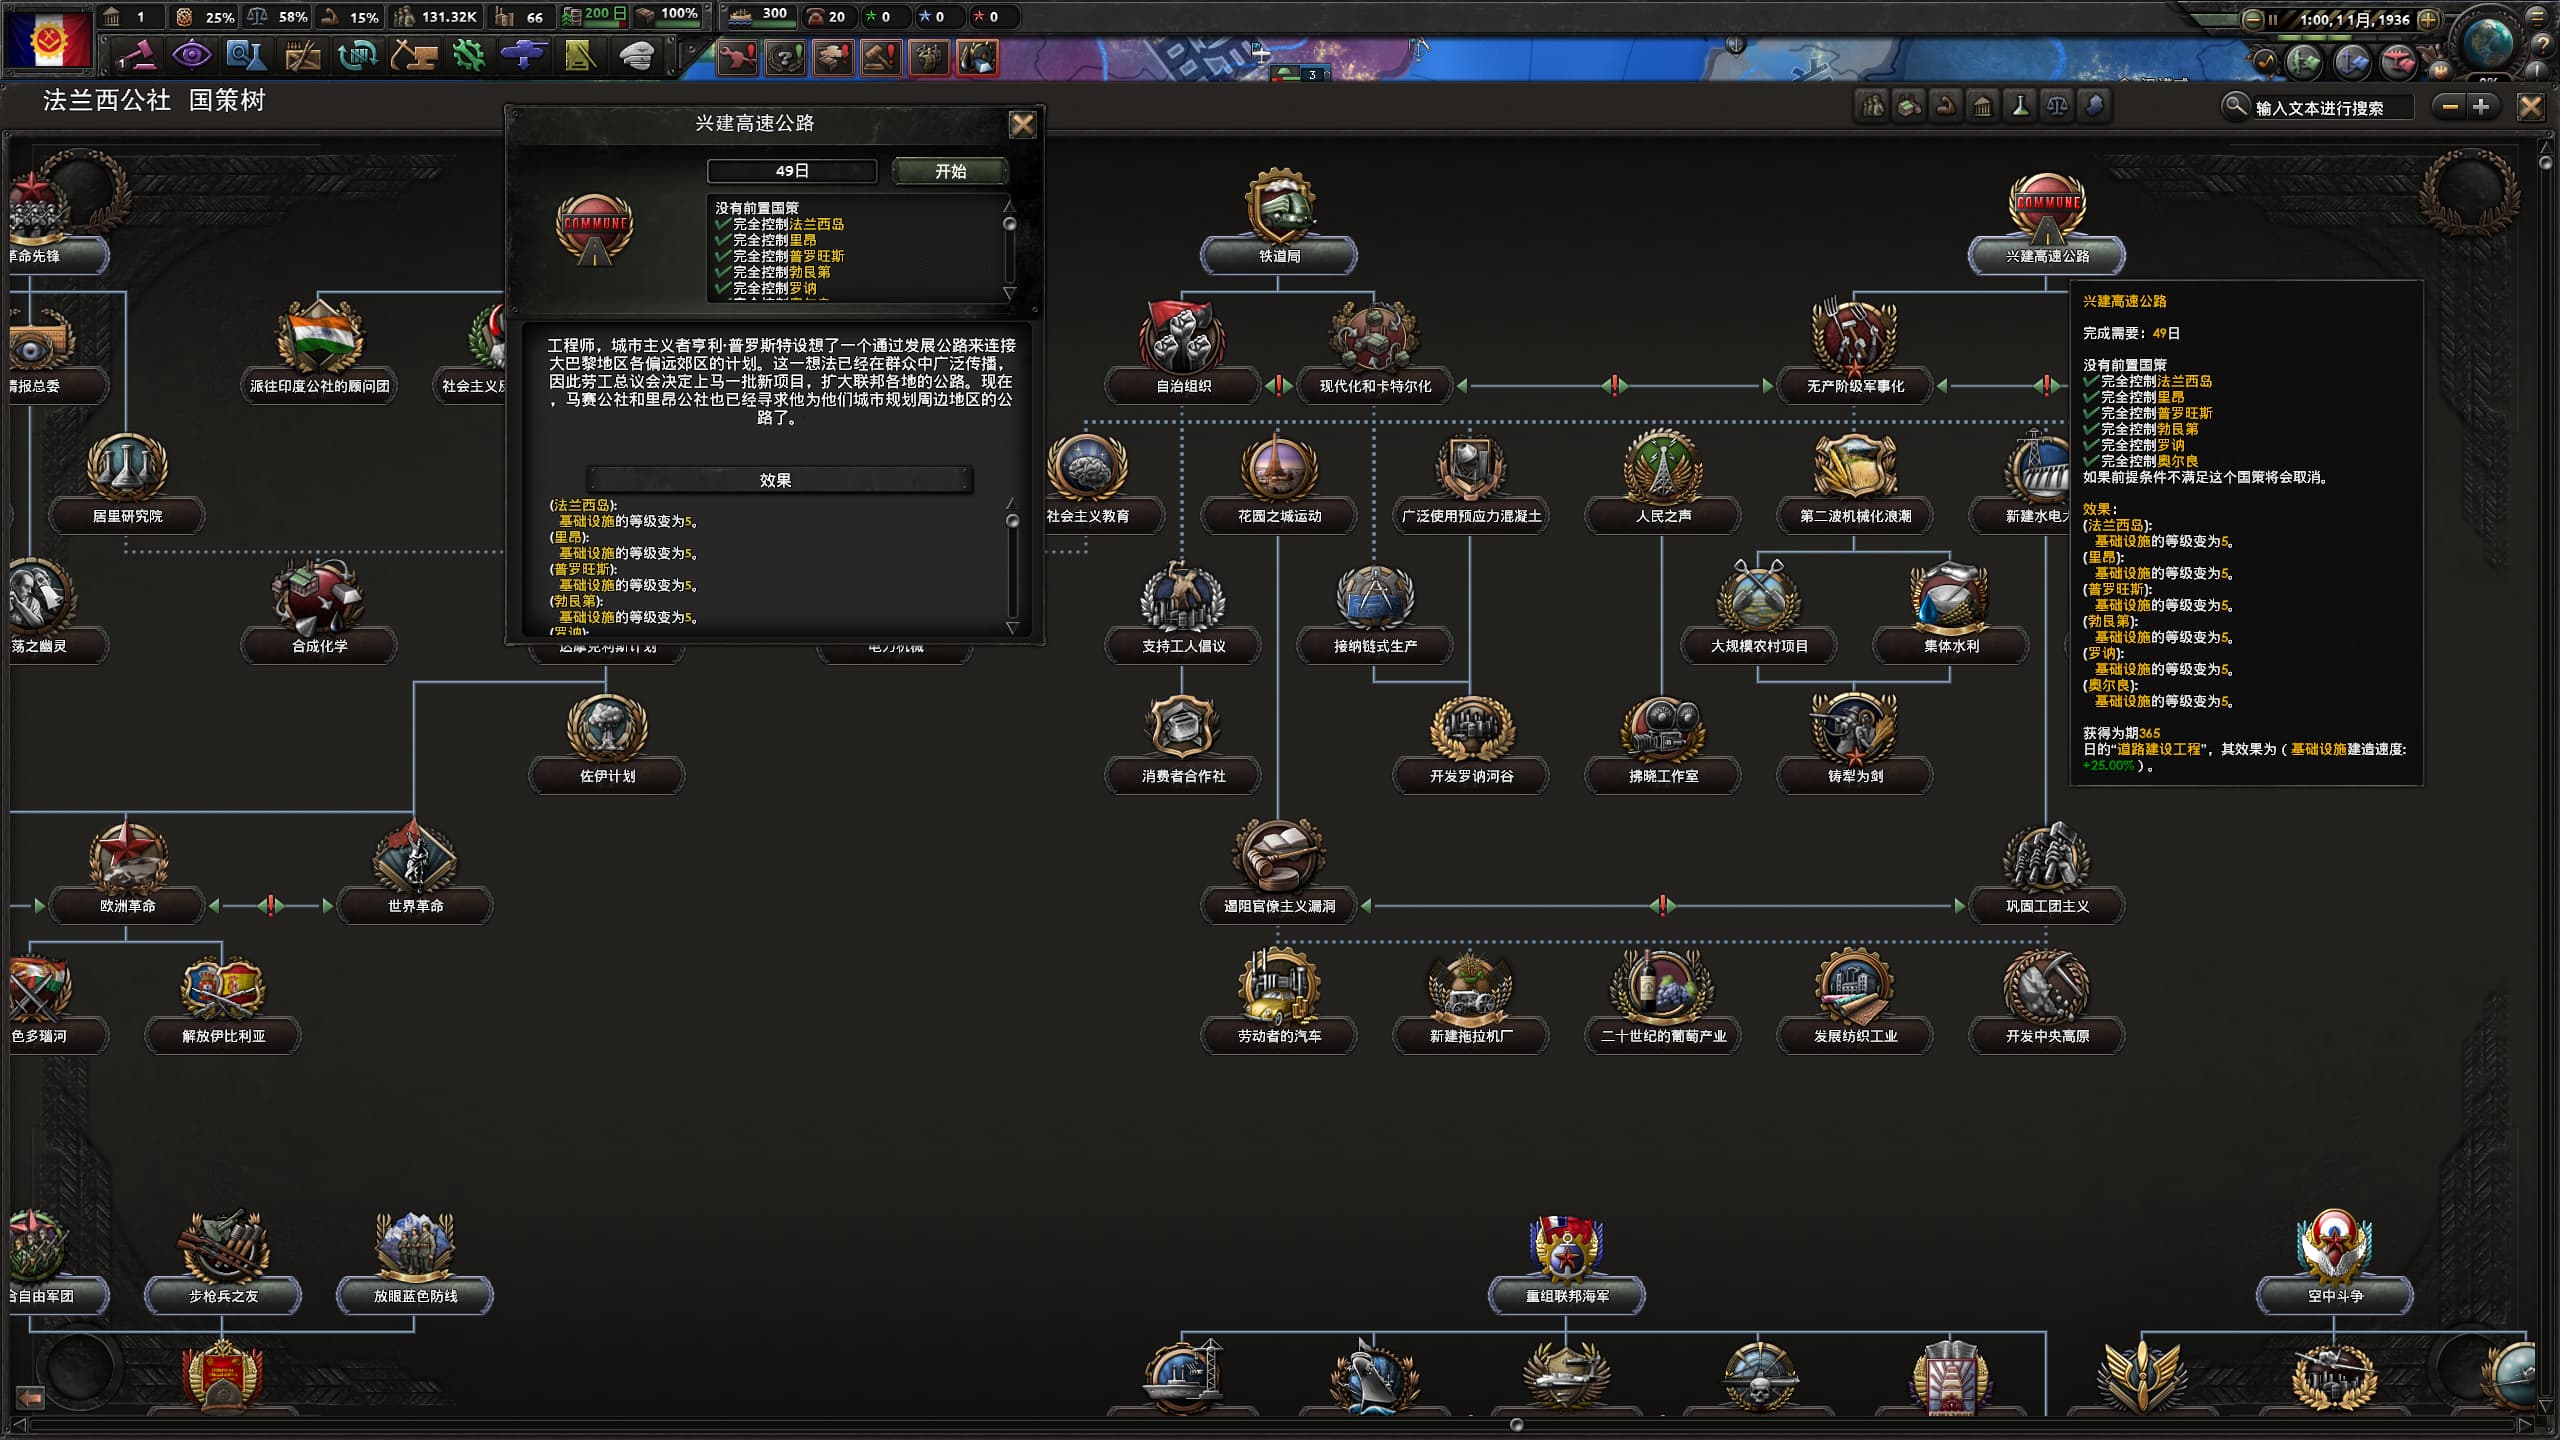
Task: Toggle the research flask focus filter
Action: click(x=2020, y=107)
